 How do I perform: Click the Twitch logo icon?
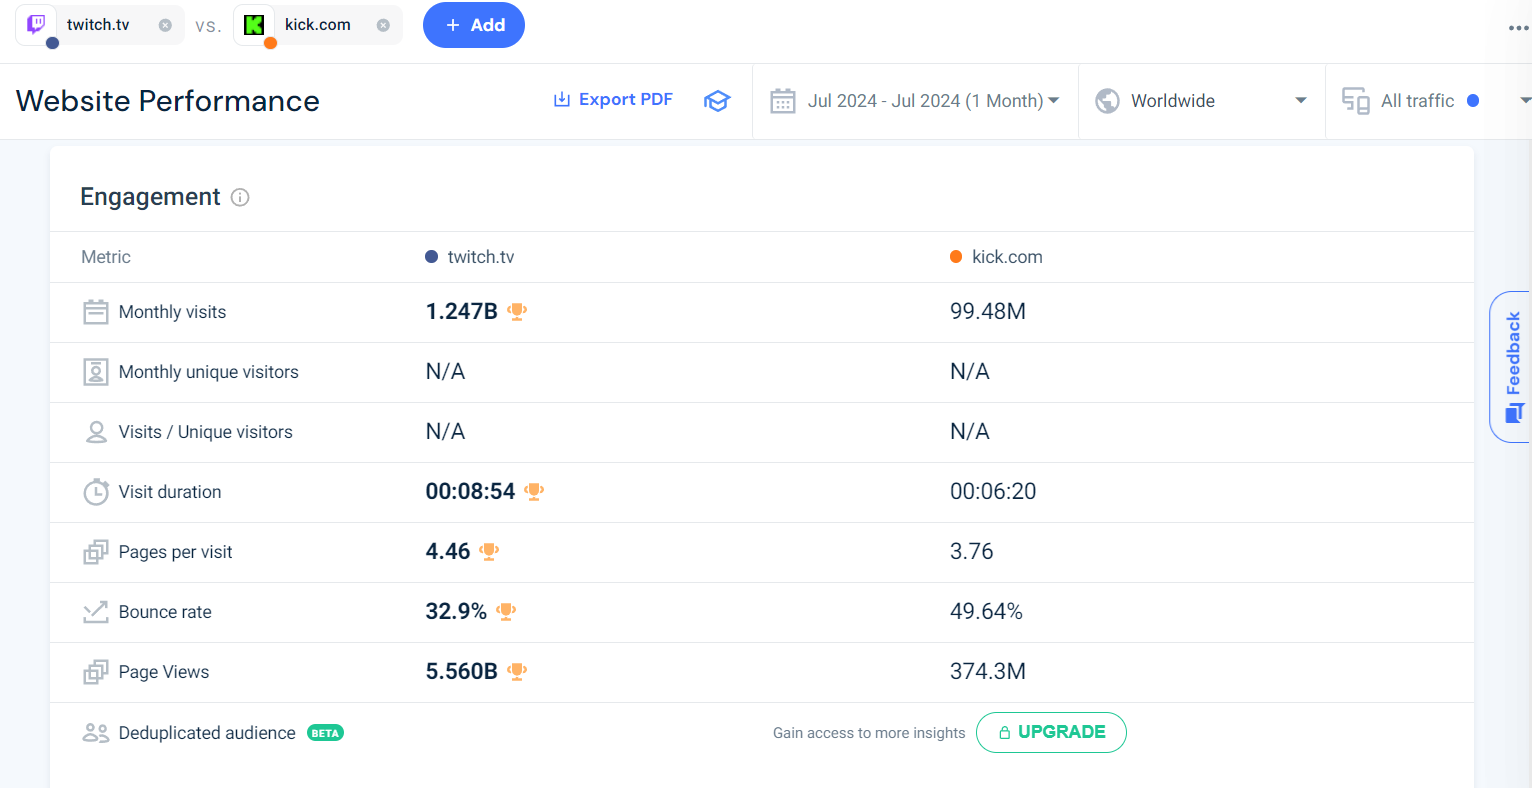click(x=36, y=24)
